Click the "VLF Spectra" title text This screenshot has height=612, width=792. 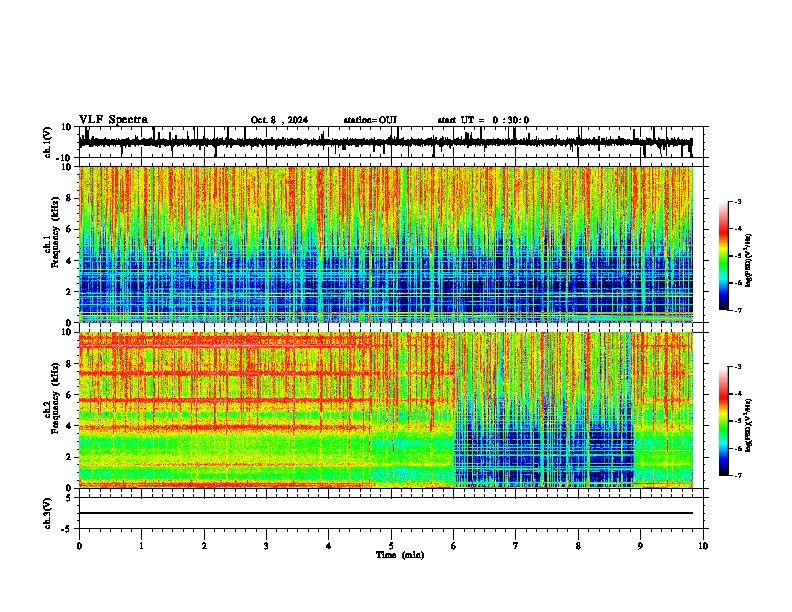point(113,120)
